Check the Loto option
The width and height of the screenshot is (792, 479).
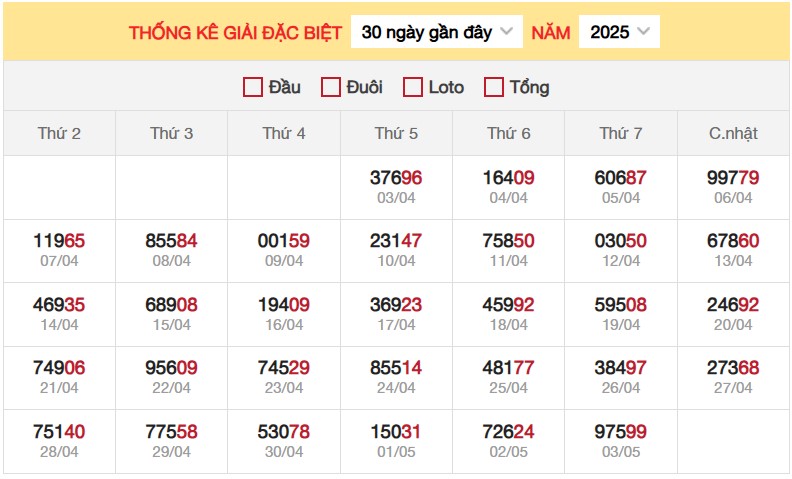click(x=413, y=87)
